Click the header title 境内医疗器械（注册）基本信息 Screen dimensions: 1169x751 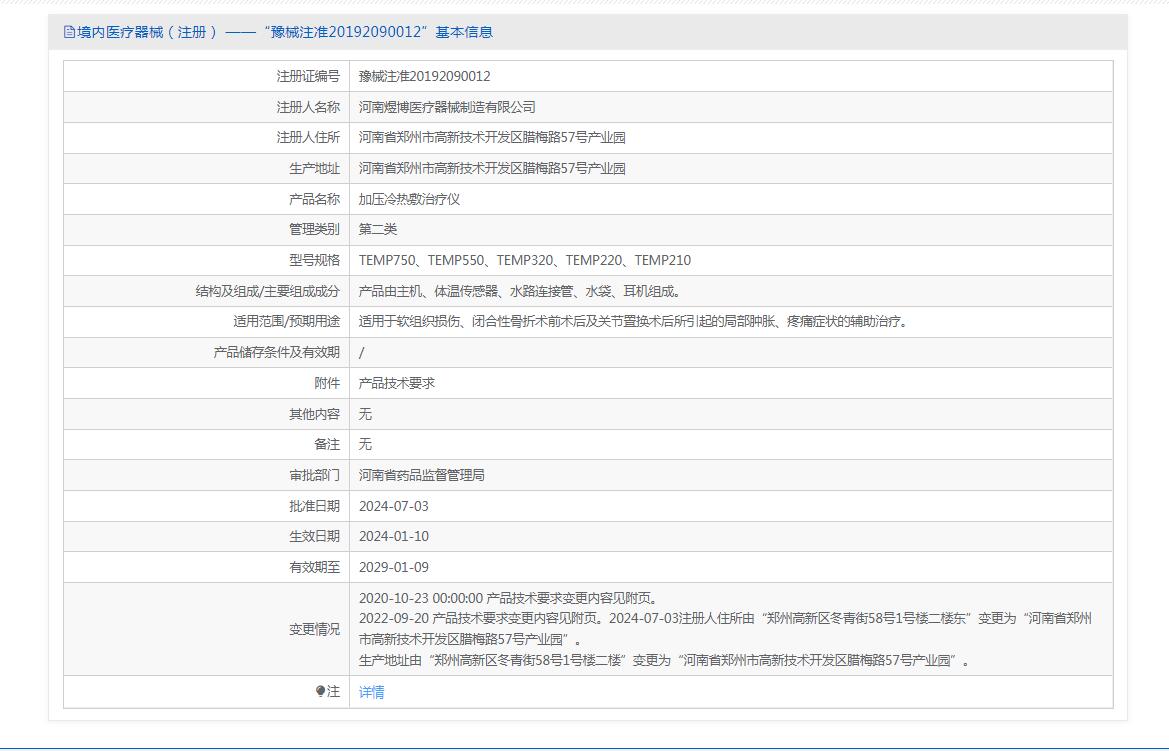(285, 32)
